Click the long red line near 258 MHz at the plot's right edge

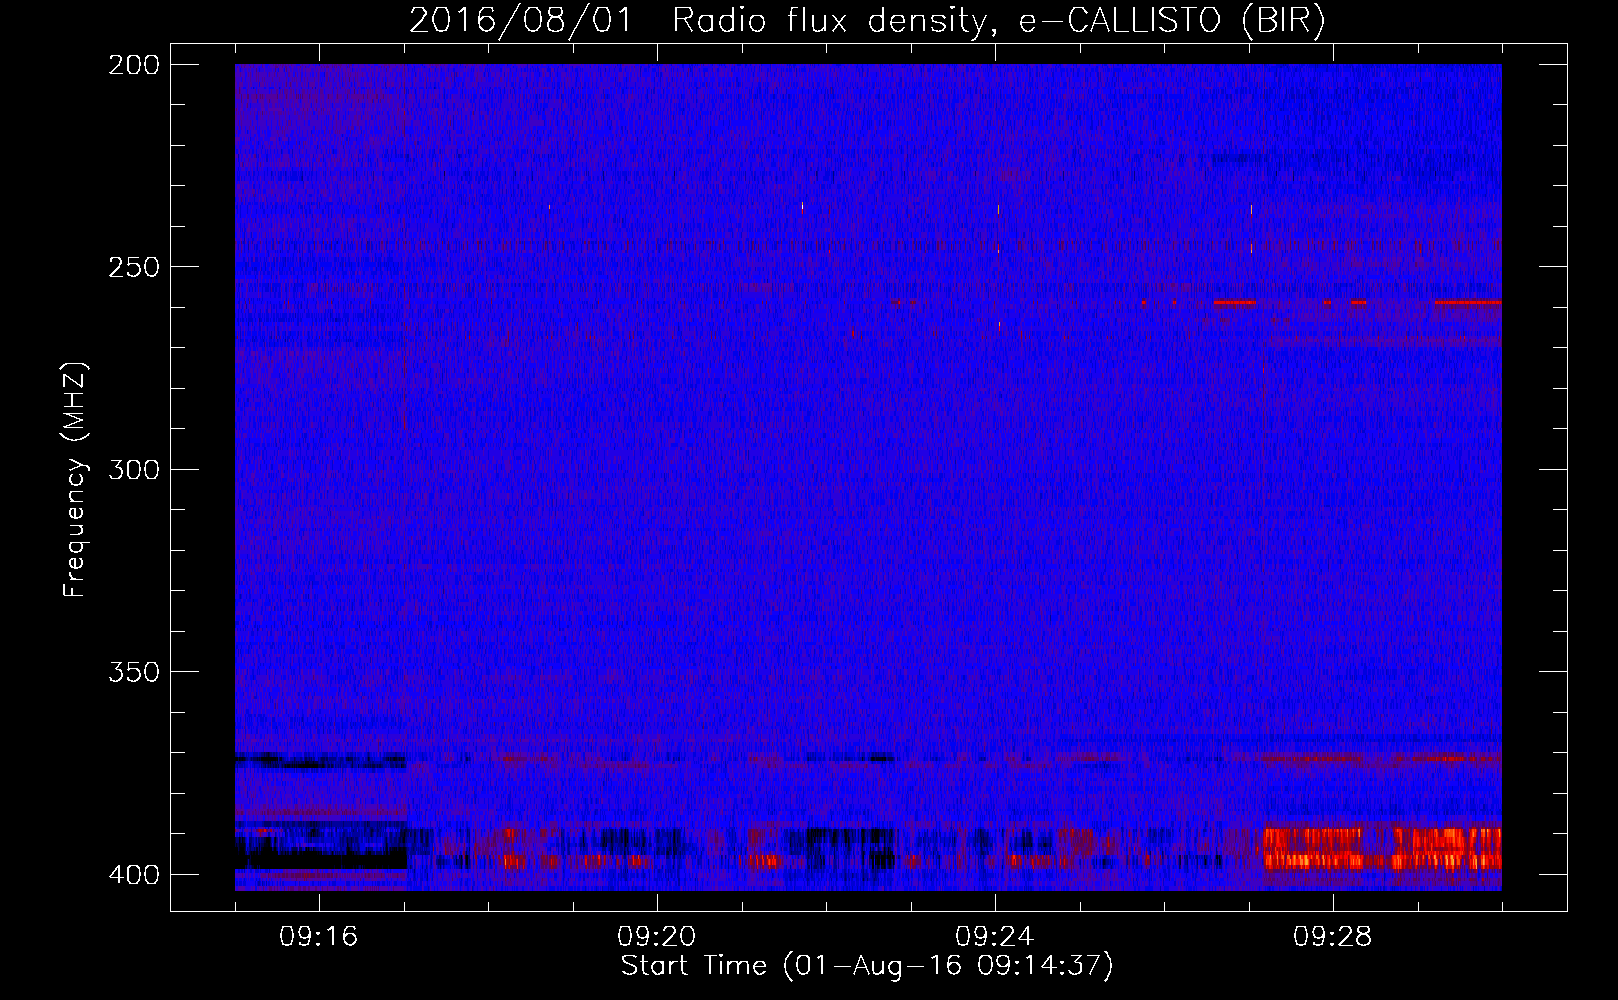(x=1468, y=302)
